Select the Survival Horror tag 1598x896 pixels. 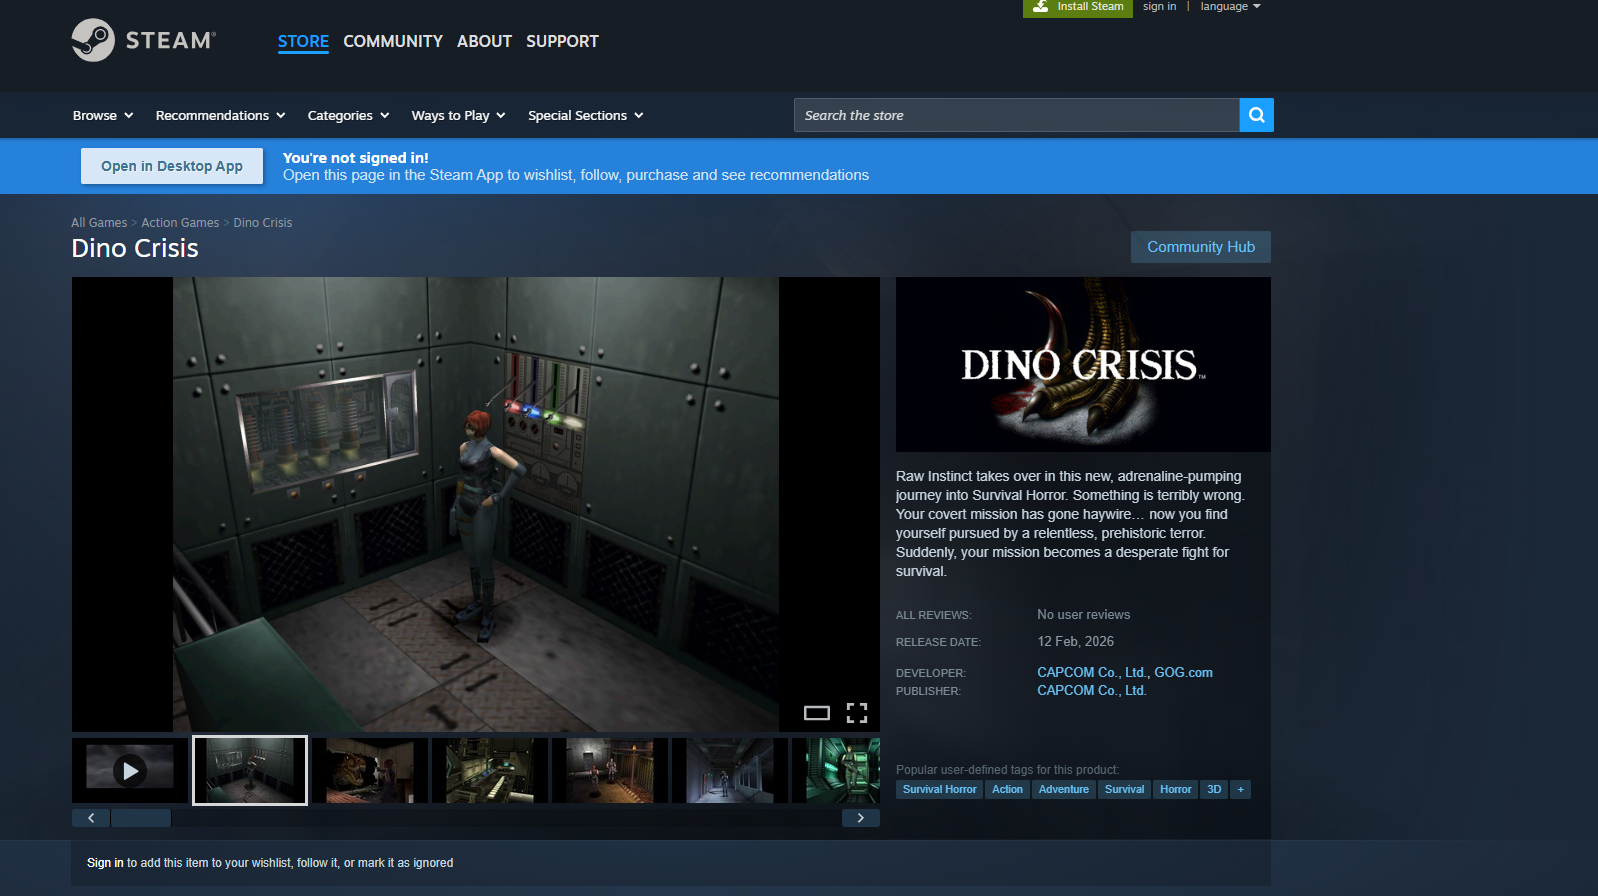939,790
